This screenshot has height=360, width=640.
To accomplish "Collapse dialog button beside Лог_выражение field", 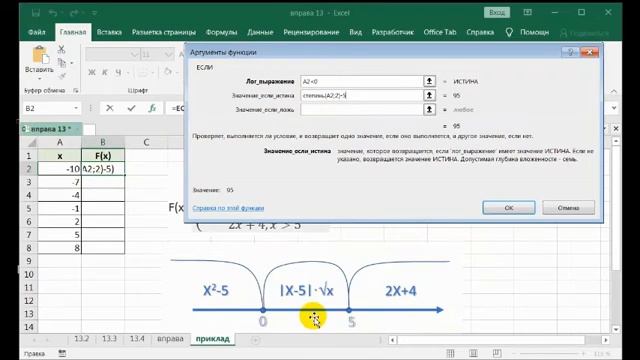I will click(x=429, y=81).
